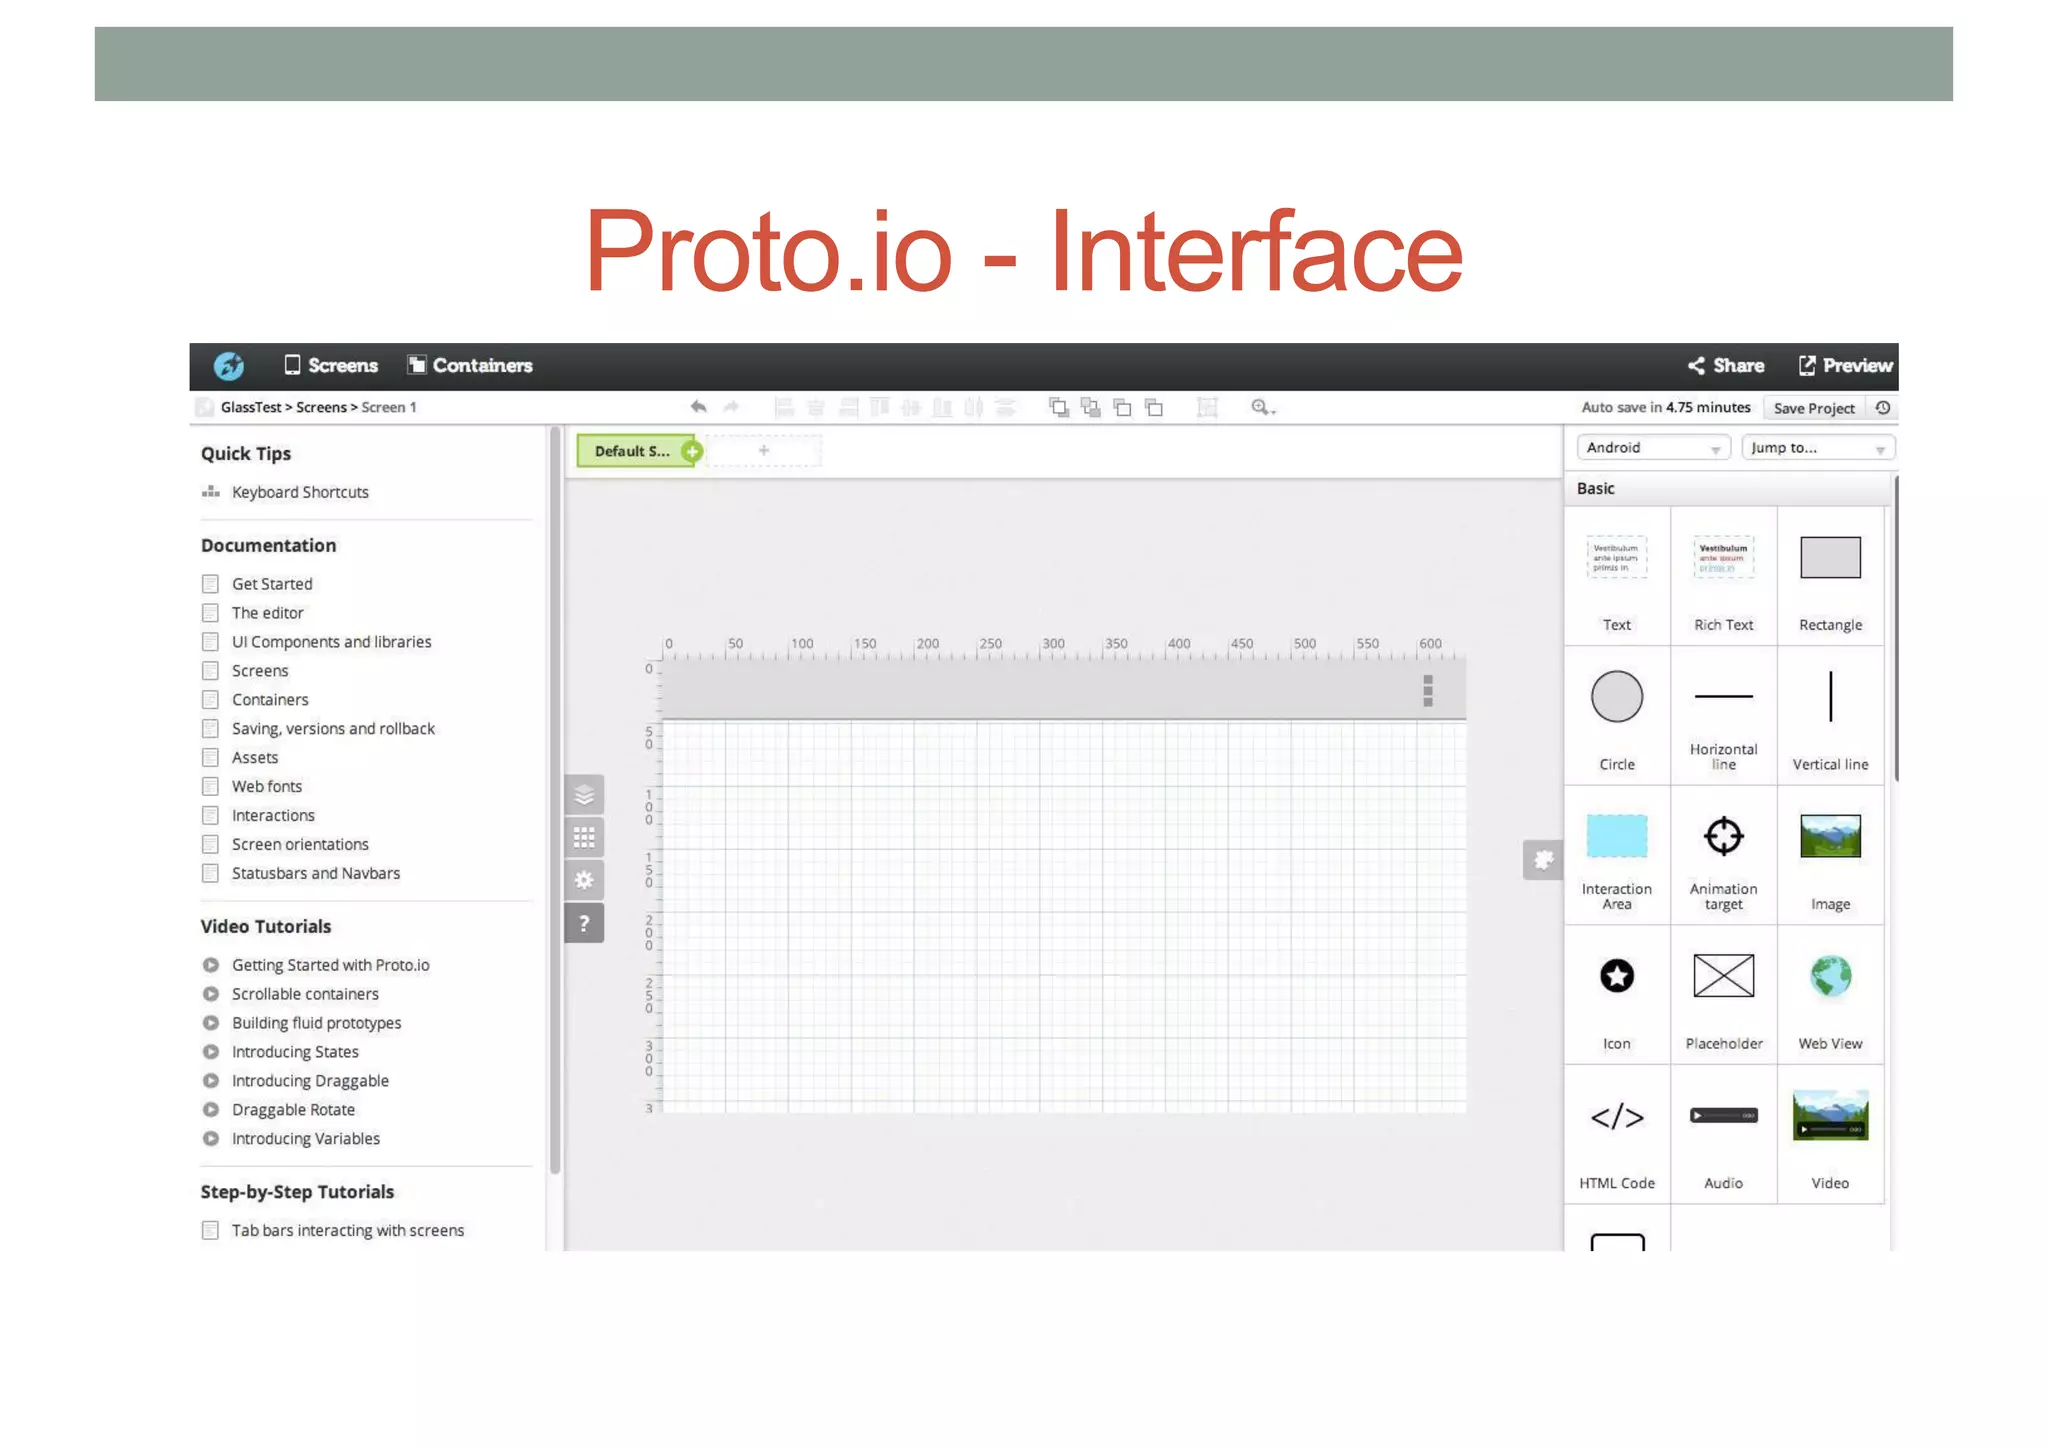Viewport: 2048px width, 1447px height.
Task: Select the Circle component
Action: (x=1617, y=715)
